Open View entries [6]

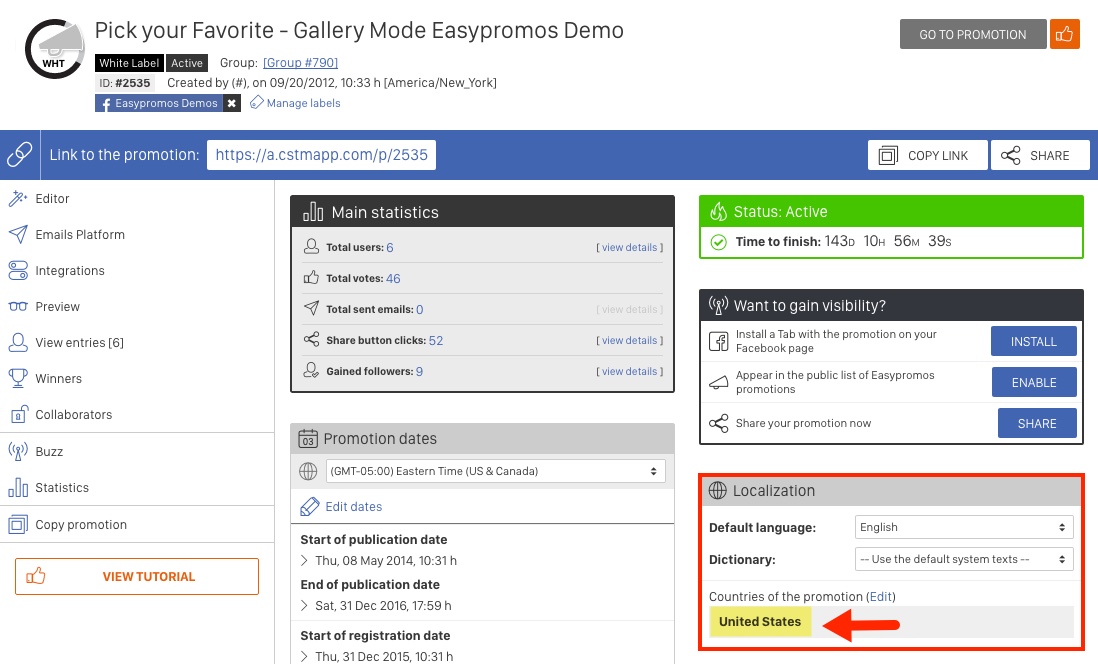click(x=79, y=343)
